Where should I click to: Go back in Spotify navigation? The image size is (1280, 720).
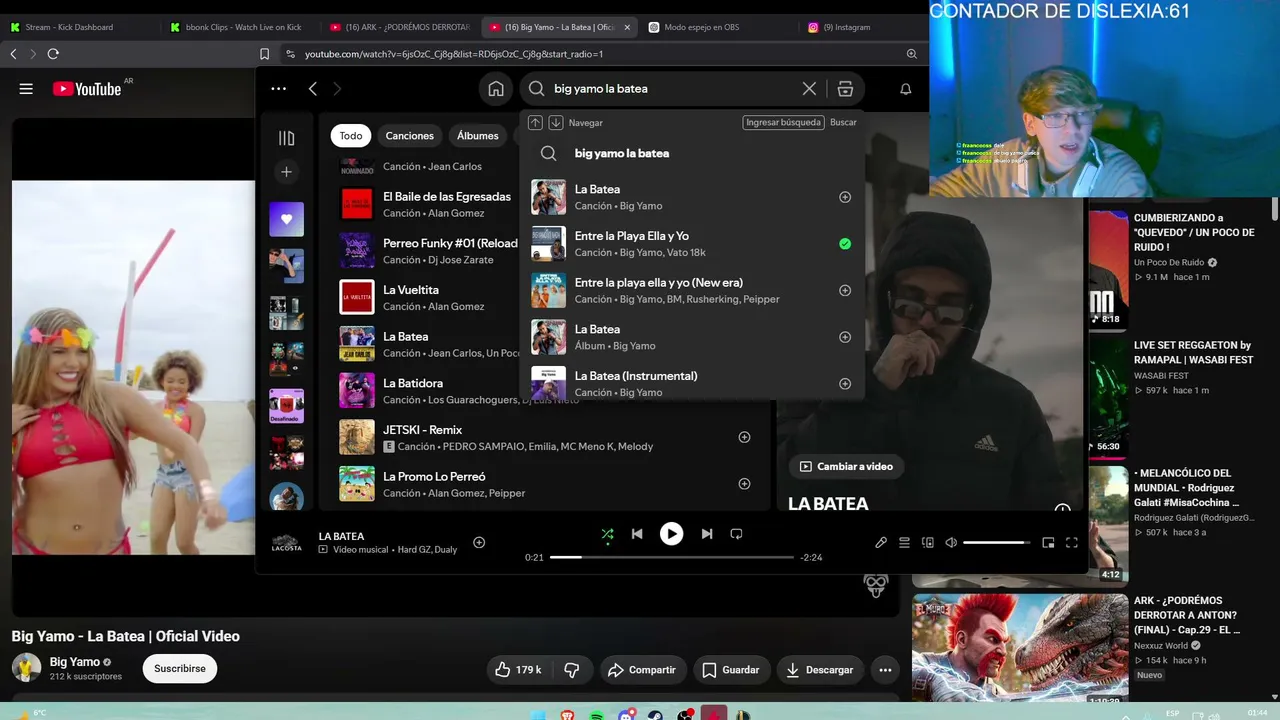(313, 89)
